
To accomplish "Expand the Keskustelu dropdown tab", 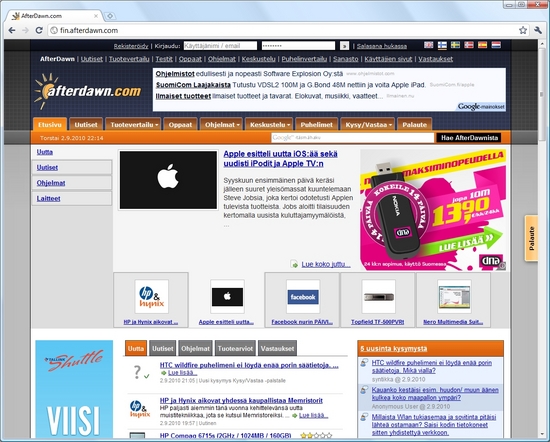I will tap(269, 125).
